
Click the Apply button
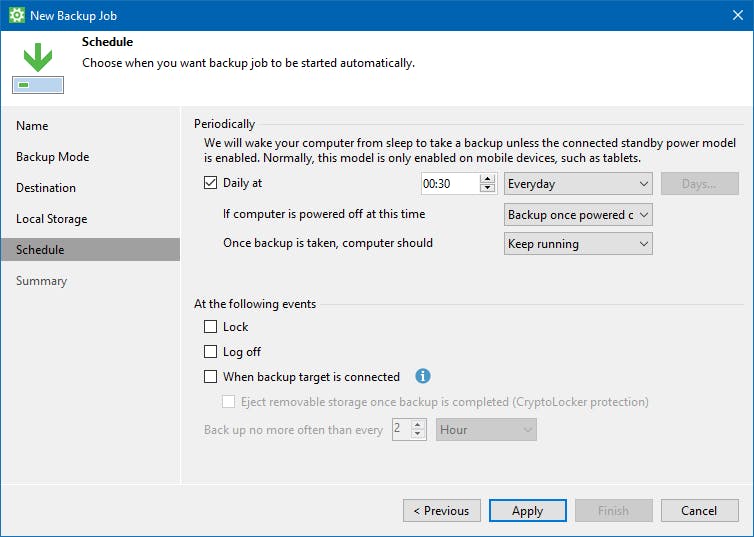pyautogui.click(x=527, y=511)
